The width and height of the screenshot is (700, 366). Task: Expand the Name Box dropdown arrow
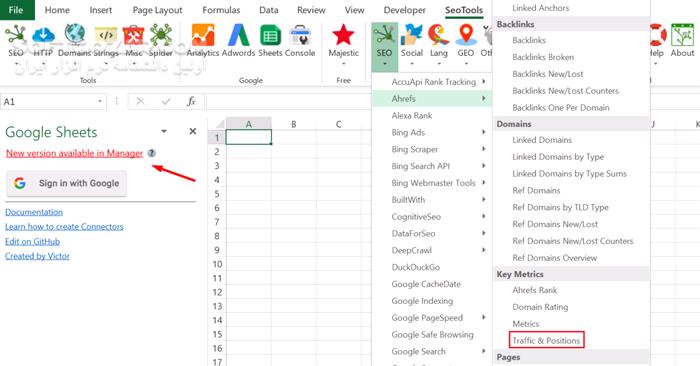coord(100,101)
